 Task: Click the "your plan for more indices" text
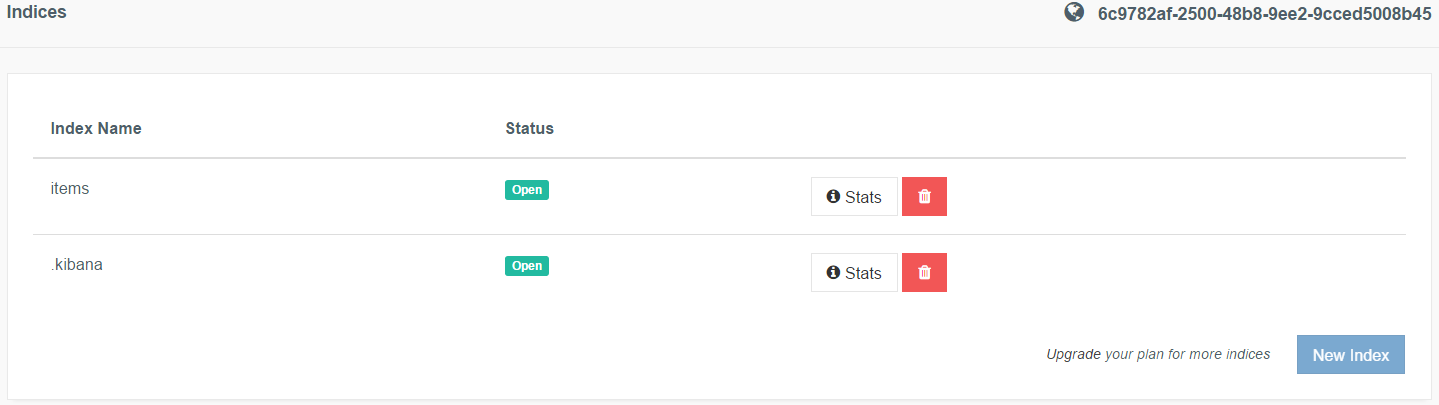point(1187,354)
